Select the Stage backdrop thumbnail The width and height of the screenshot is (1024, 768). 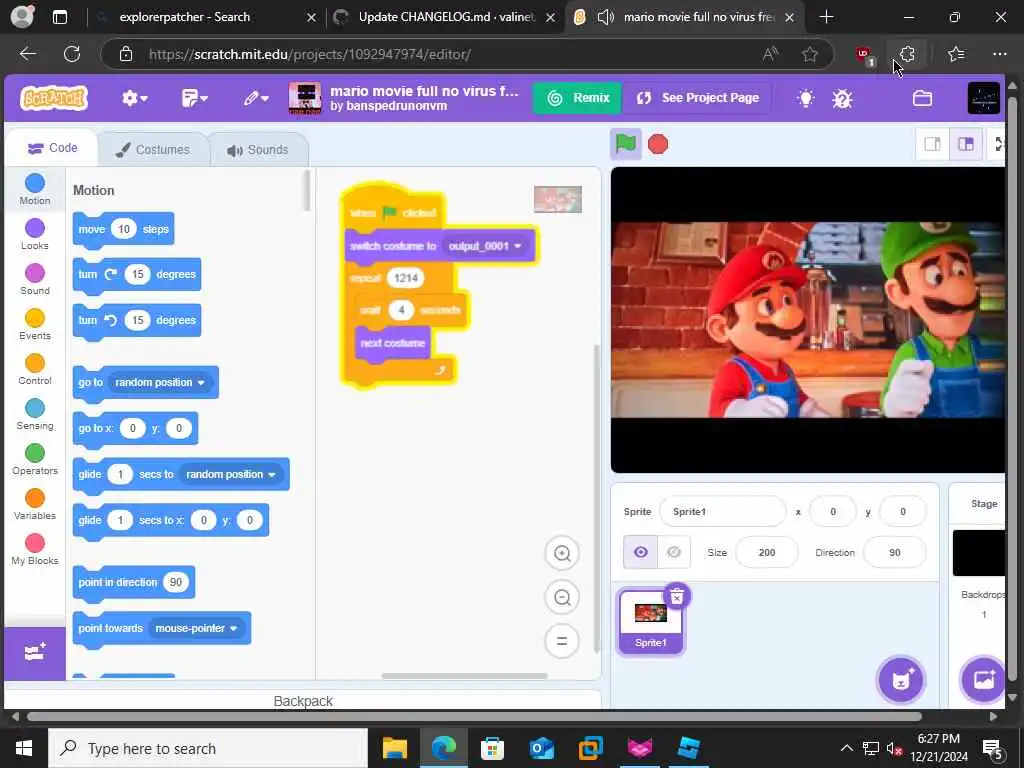(979, 552)
